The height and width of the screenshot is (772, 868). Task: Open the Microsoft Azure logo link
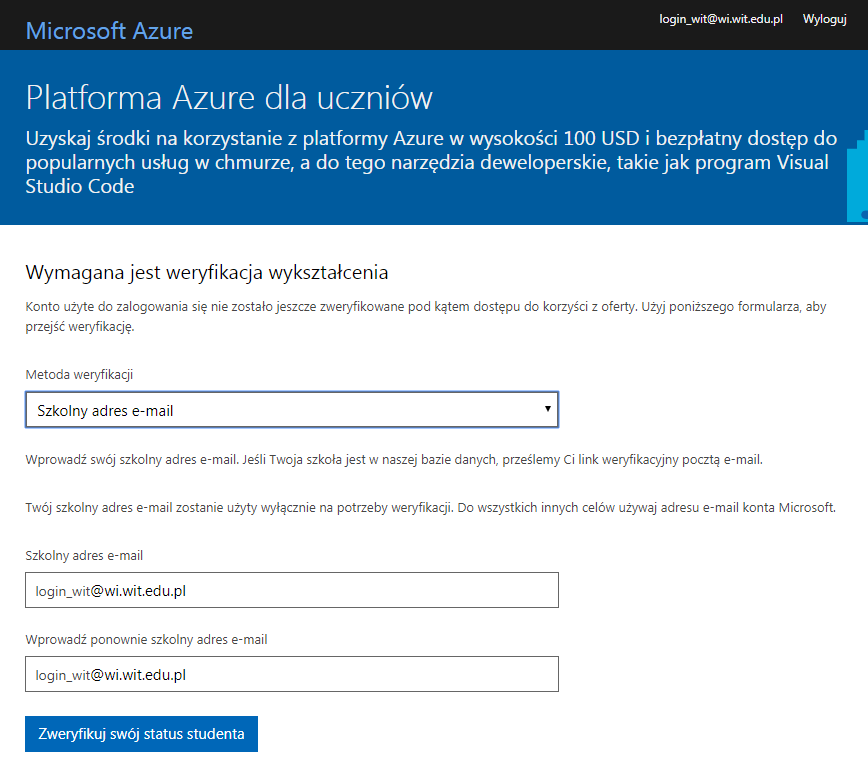coord(109,31)
